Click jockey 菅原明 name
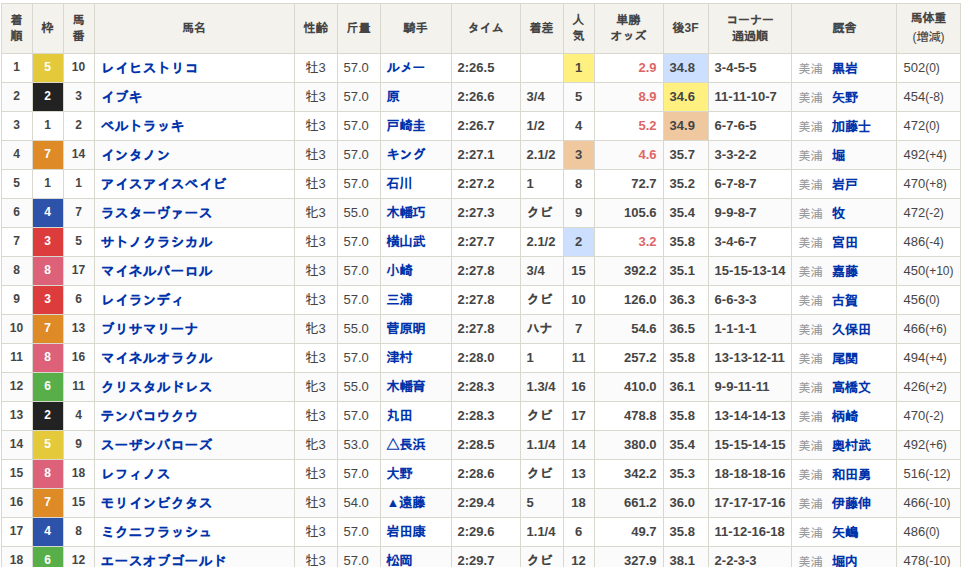Image resolution: width=967 pixels, height=567 pixels. click(405, 329)
